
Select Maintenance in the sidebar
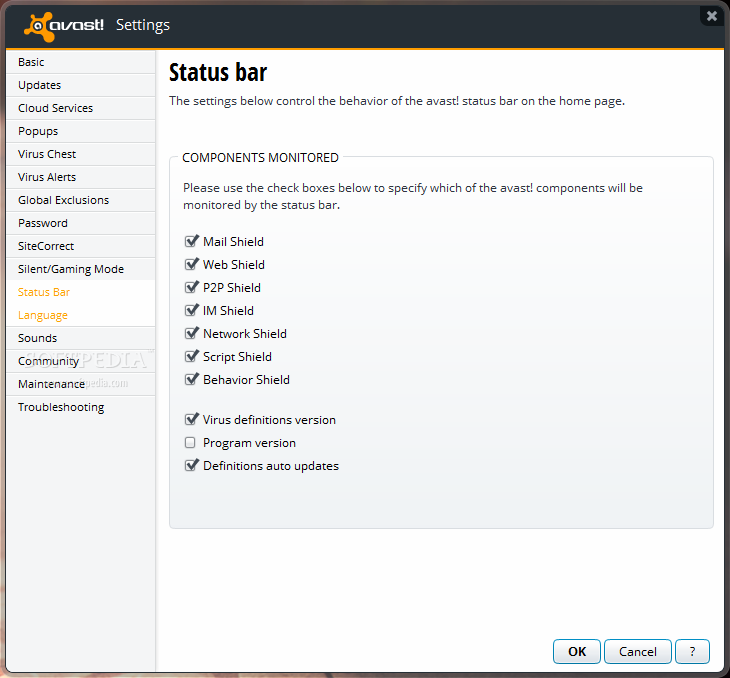pyautogui.click(x=81, y=384)
